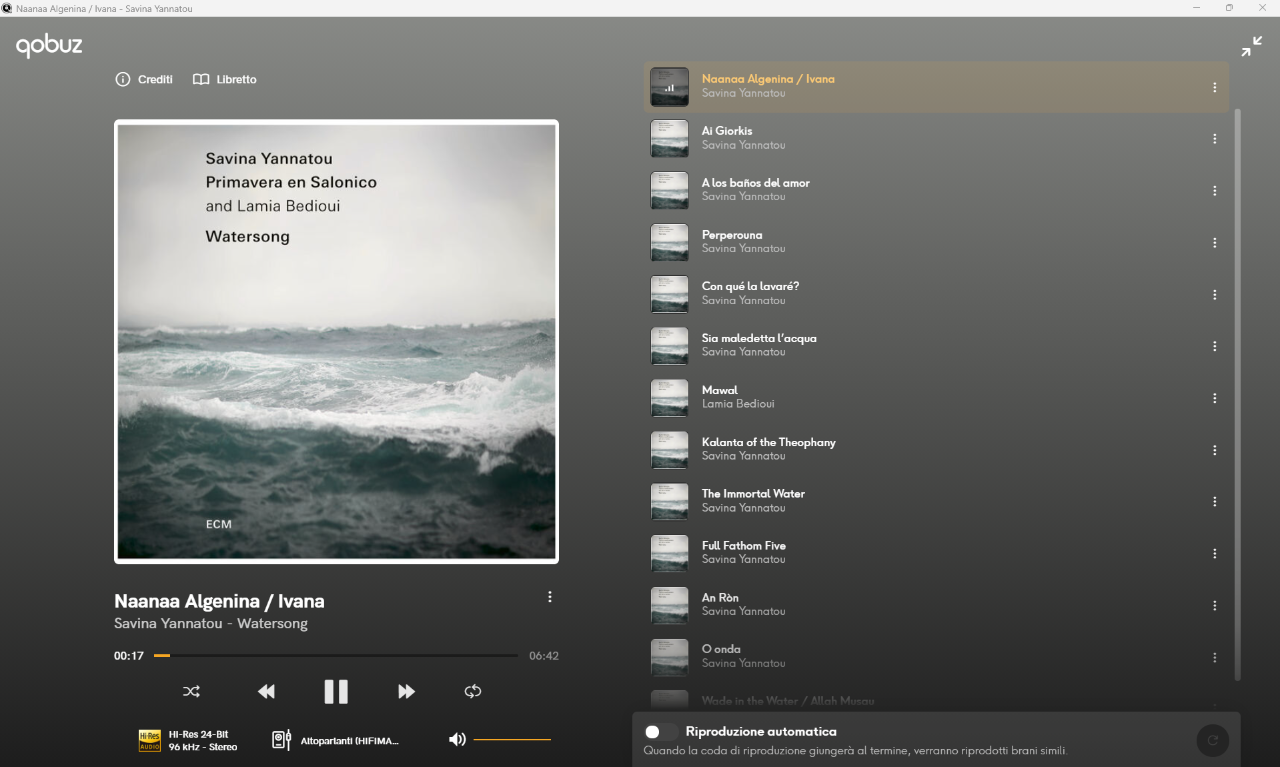Open options menu for A los baños del amor
This screenshot has height=767, width=1280.
click(x=1214, y=191)
